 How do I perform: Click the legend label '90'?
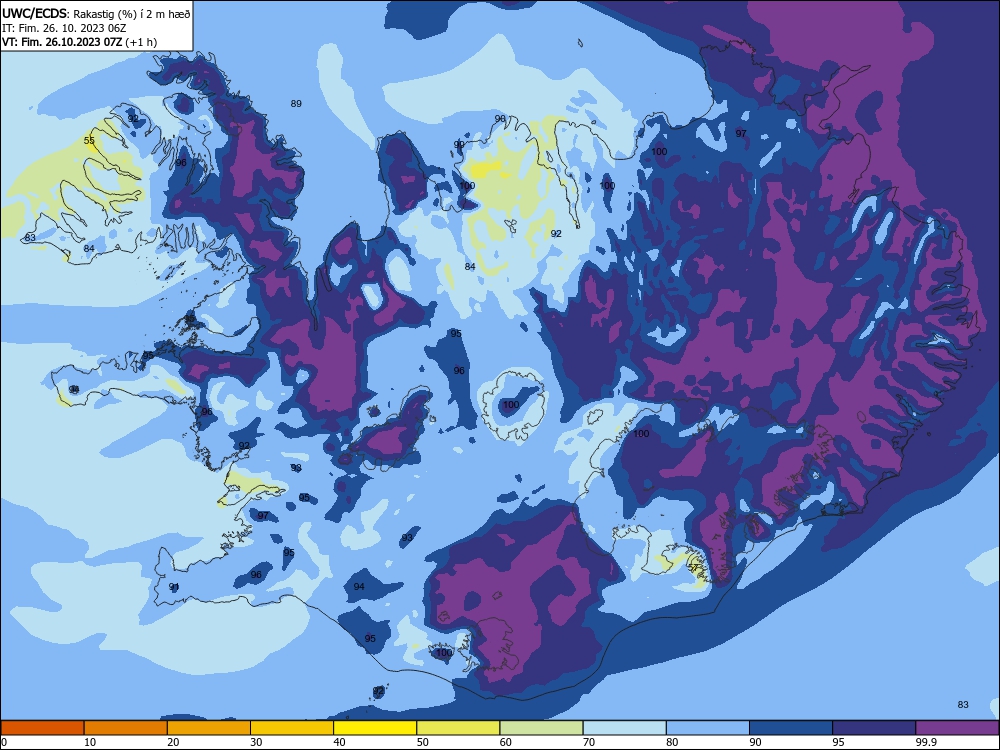pos(756,742)
